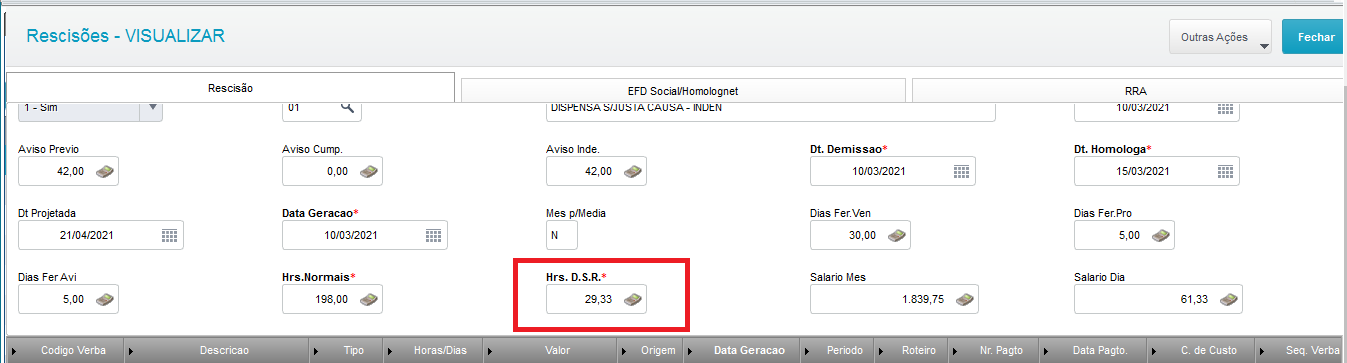This screenshot has width=1347, height=363.
Task: Click the Aviso Cump. value field
Action: [x=332, y=172]
